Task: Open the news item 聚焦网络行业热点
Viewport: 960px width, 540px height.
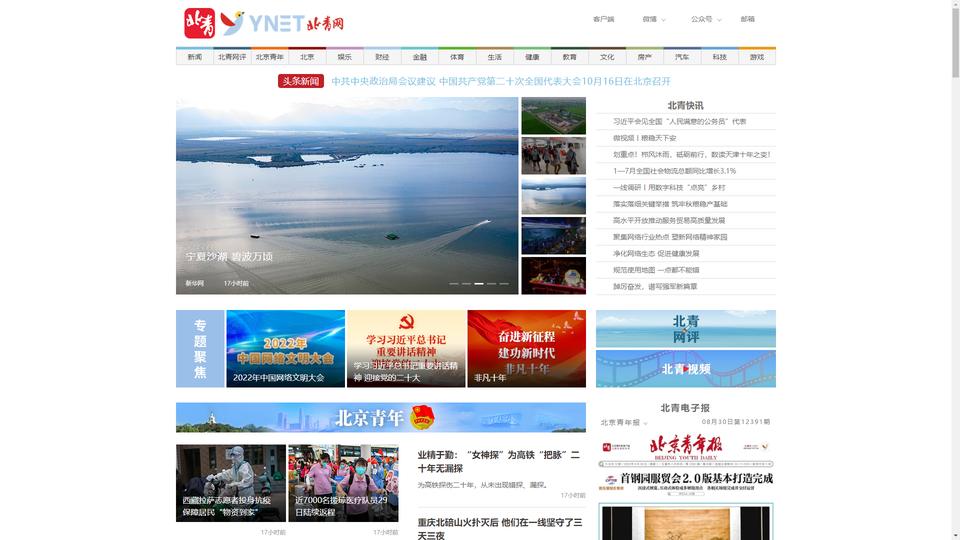Action: (x=670, y=237)
